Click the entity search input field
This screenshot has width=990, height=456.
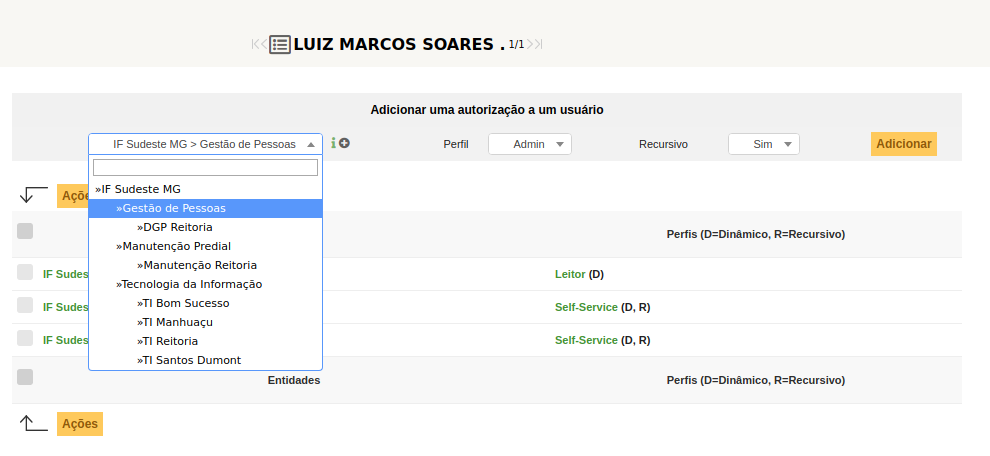[205, 168]
